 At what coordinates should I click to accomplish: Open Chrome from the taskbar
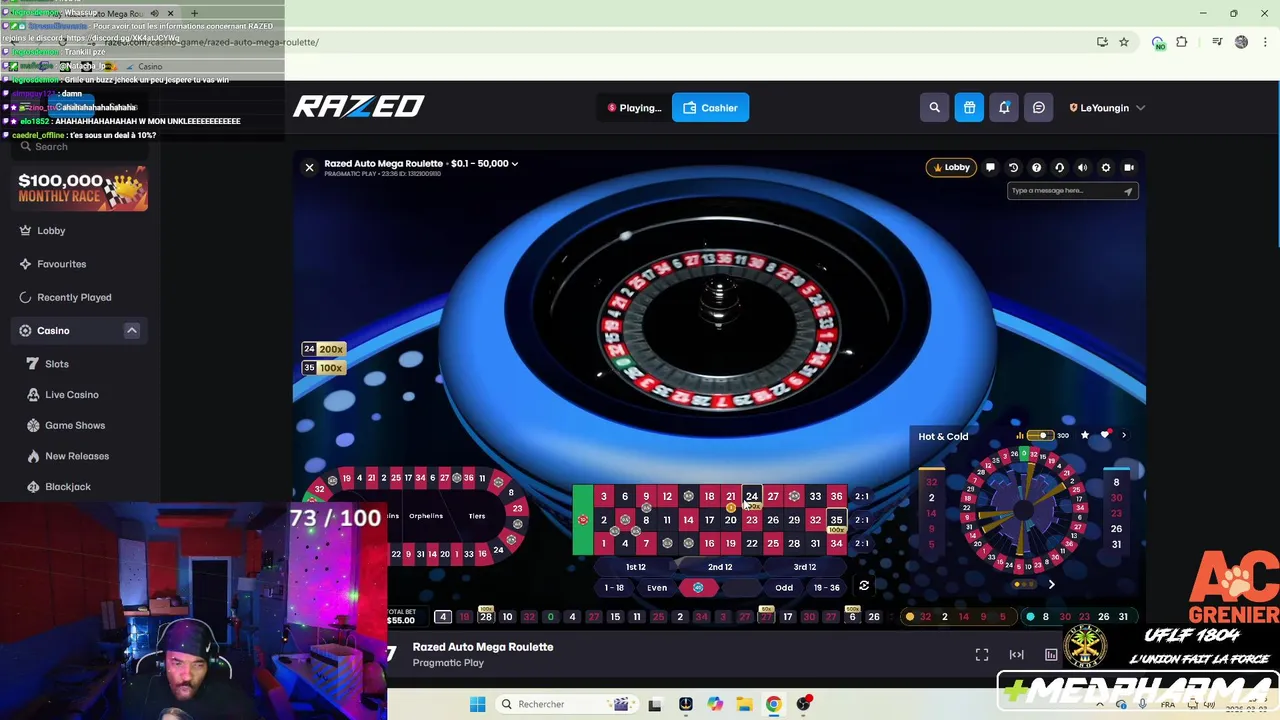pos(773,704)
